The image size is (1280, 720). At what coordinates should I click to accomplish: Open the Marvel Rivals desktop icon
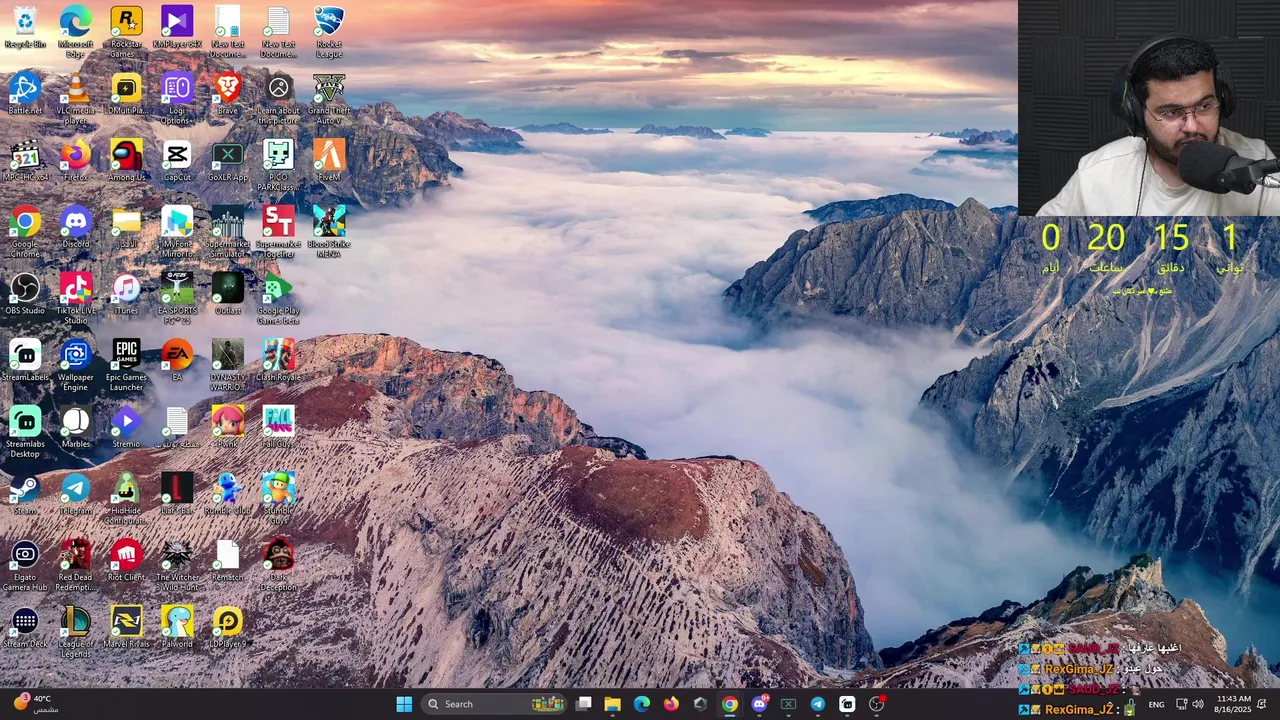(x=126, y=628)
